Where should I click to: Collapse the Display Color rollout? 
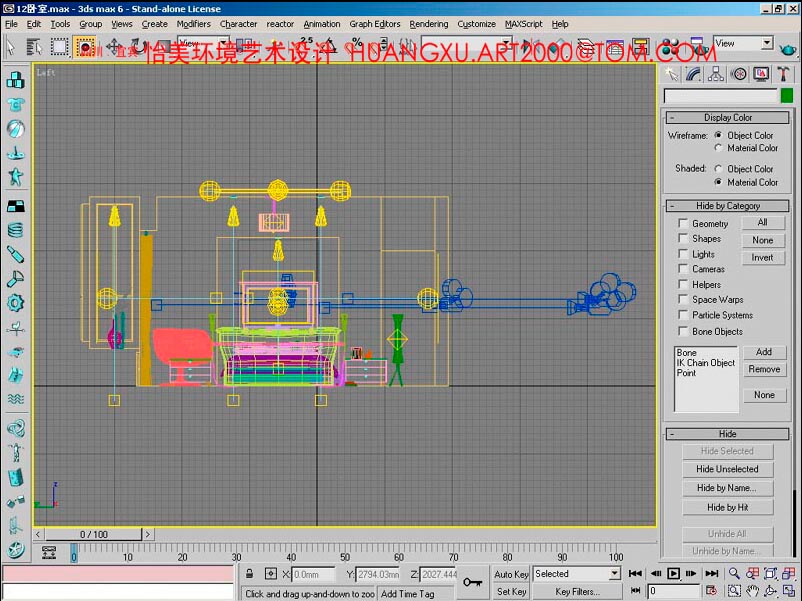click(727, 118)
